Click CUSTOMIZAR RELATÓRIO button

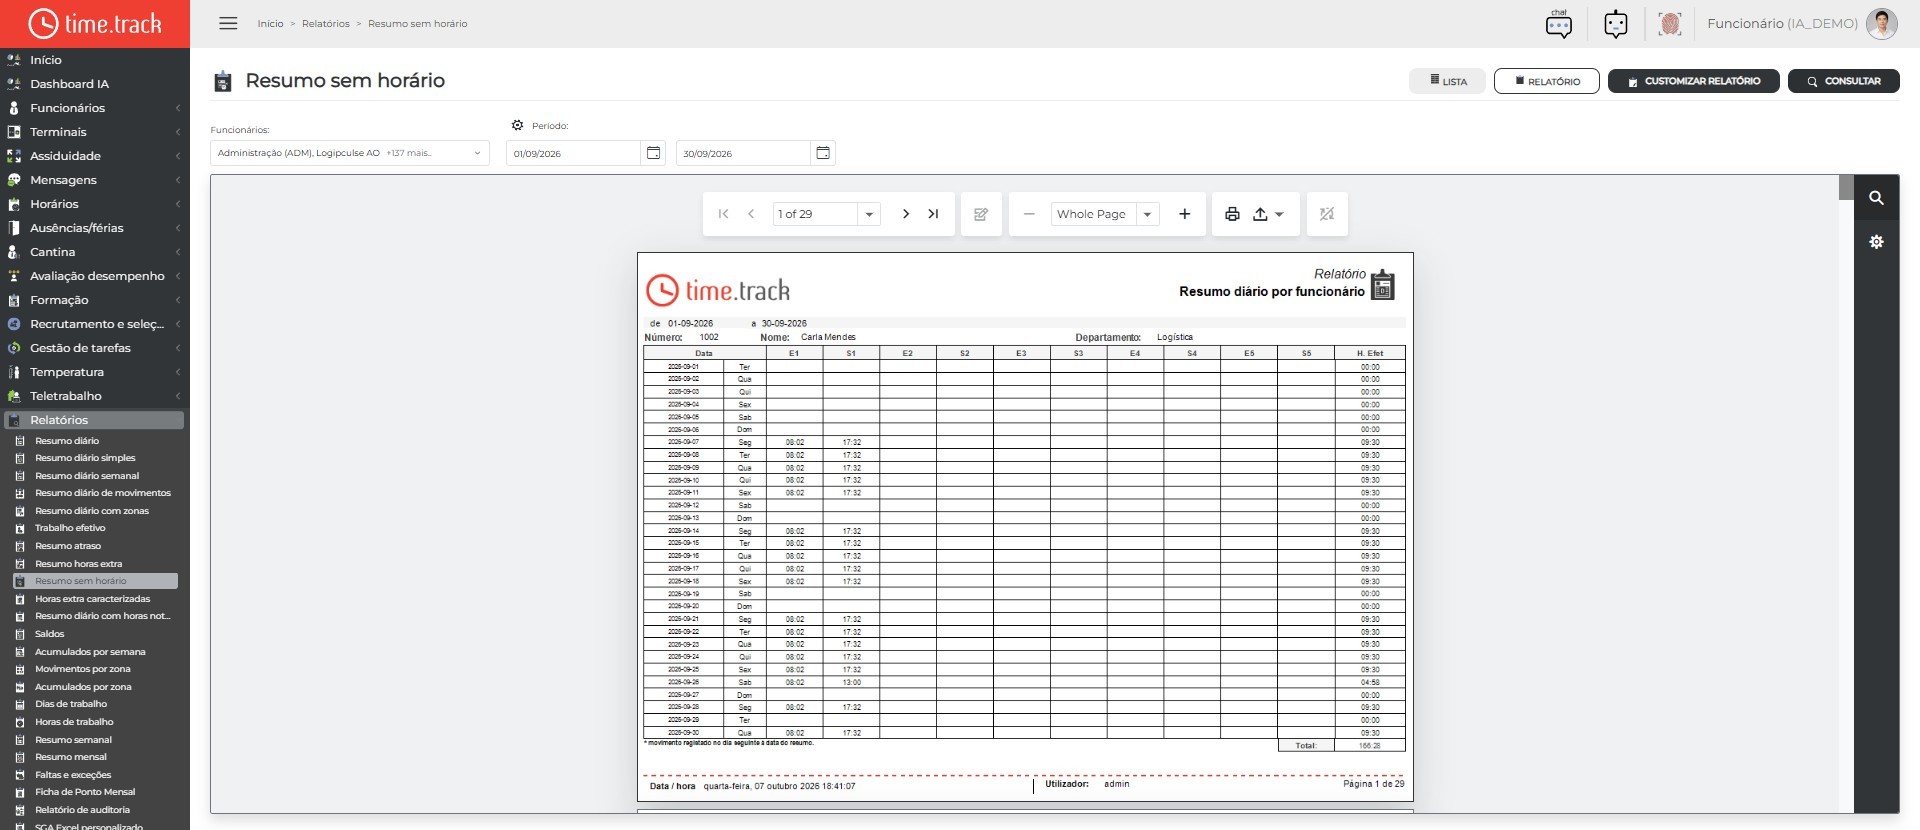1694,81
